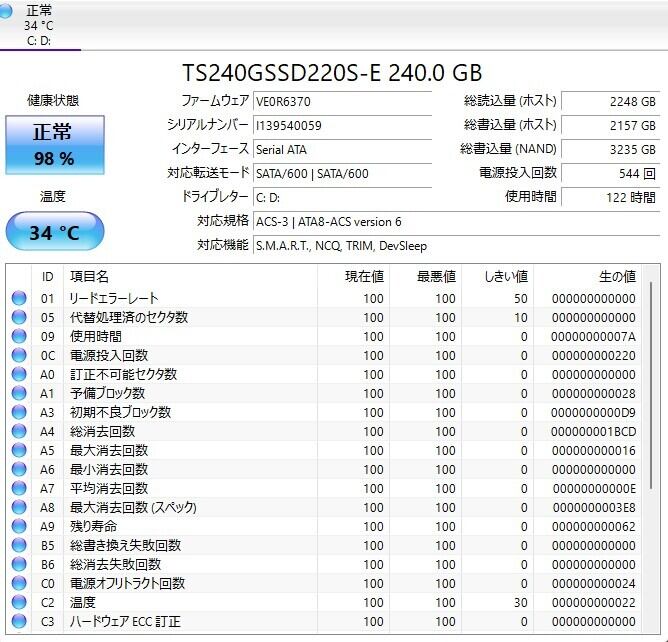Viewport: 668px width, 642px height.
Task: Click the しきい値 column header
Action: click(505, 276)
